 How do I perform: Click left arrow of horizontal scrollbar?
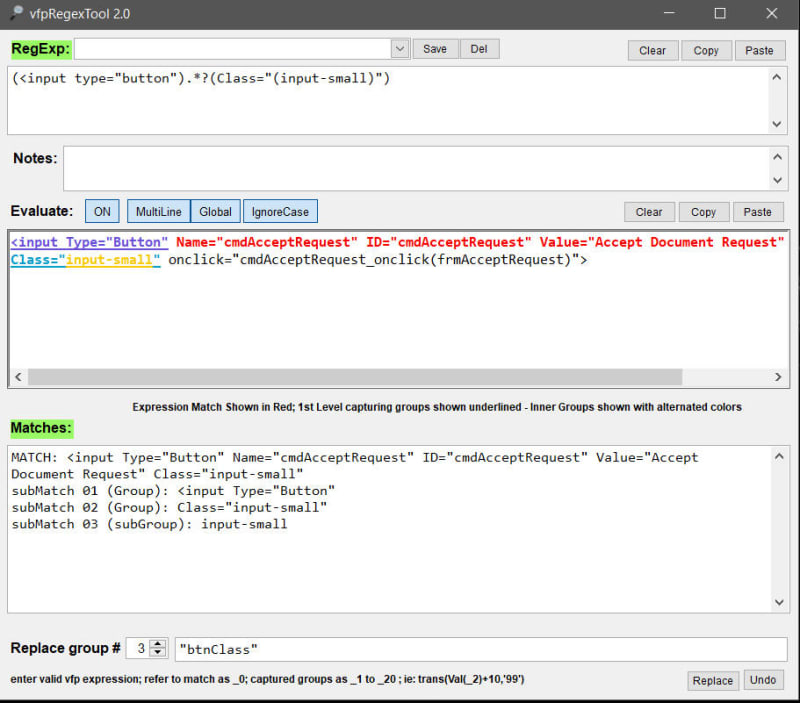tap(18, 377)
